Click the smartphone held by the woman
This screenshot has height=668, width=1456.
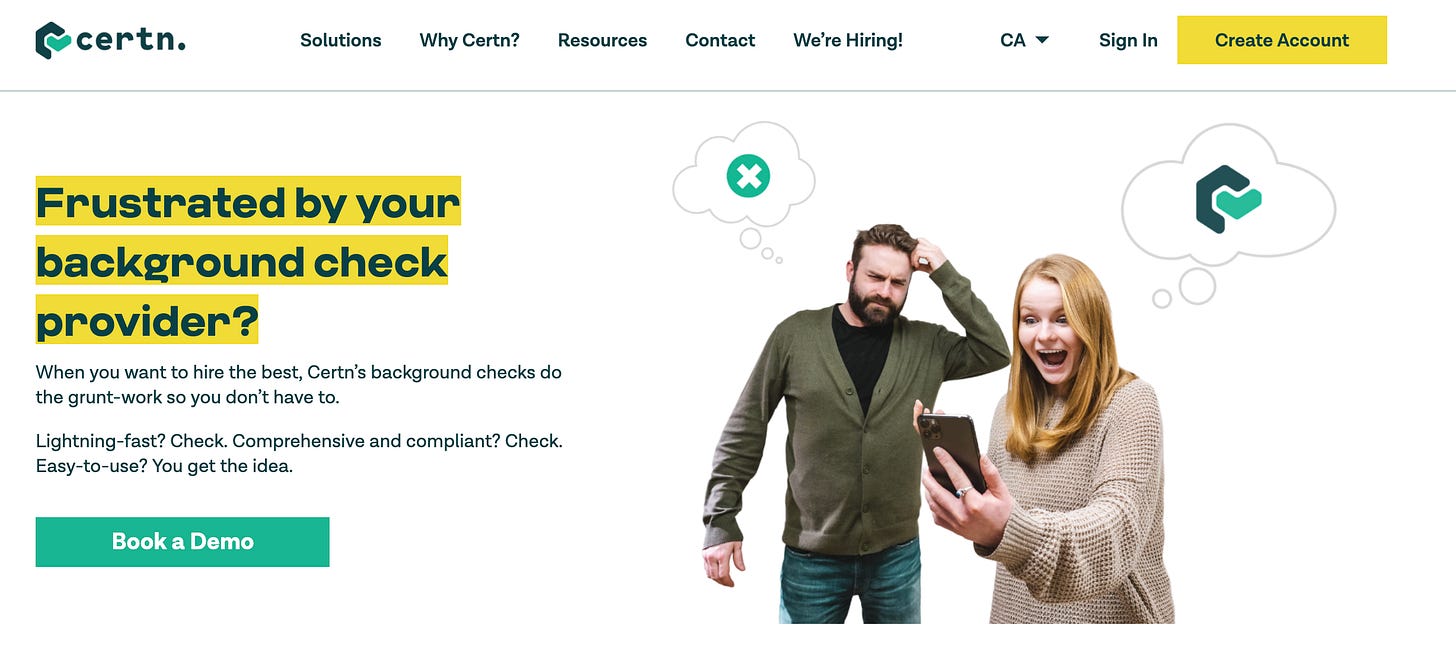[952, 452]
